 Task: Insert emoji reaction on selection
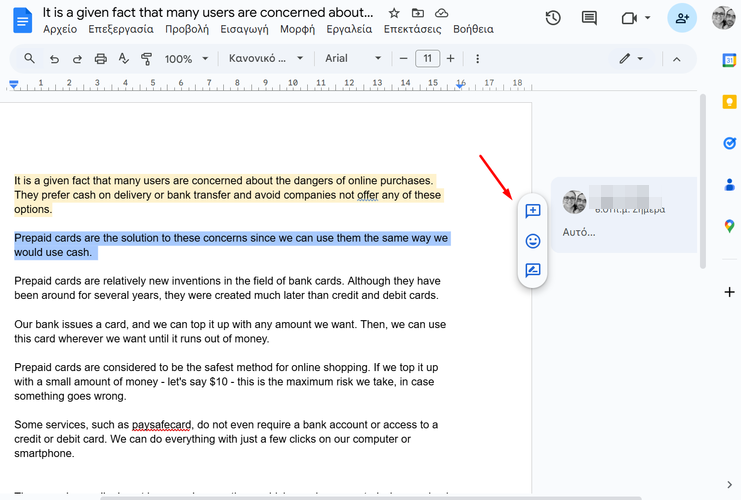533,241
